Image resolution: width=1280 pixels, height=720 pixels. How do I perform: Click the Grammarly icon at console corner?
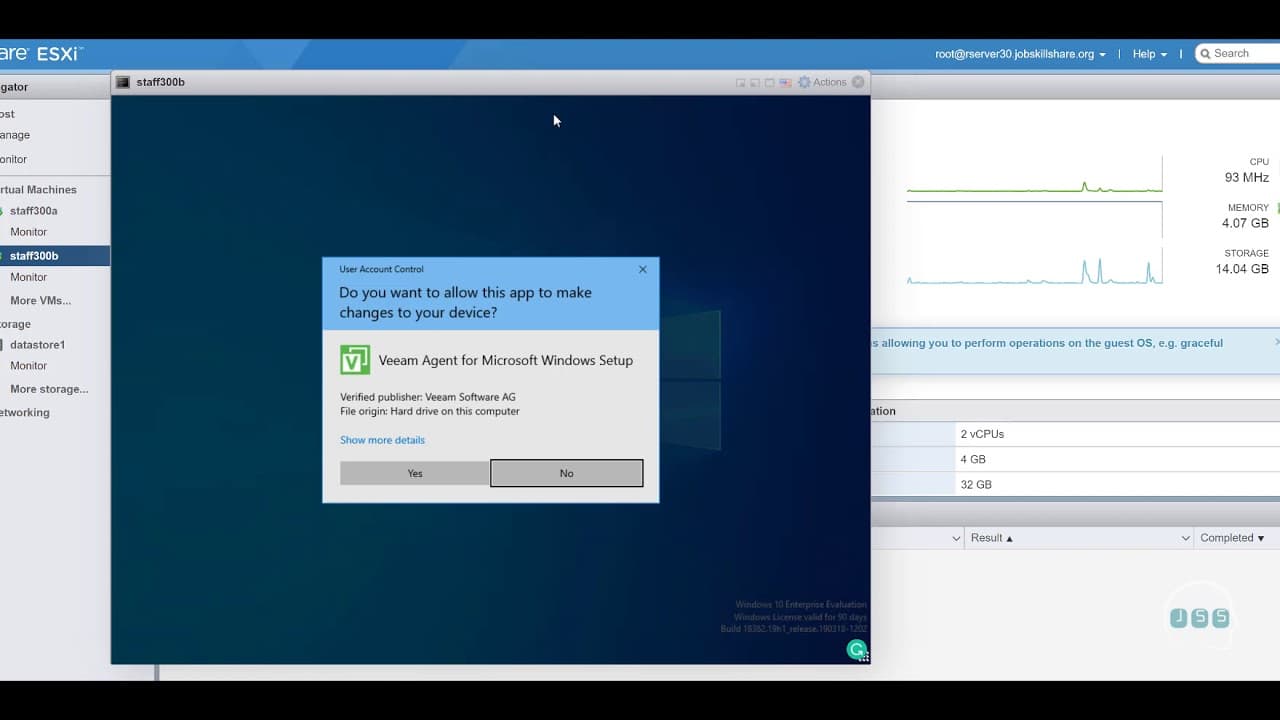tap(857, 650)
